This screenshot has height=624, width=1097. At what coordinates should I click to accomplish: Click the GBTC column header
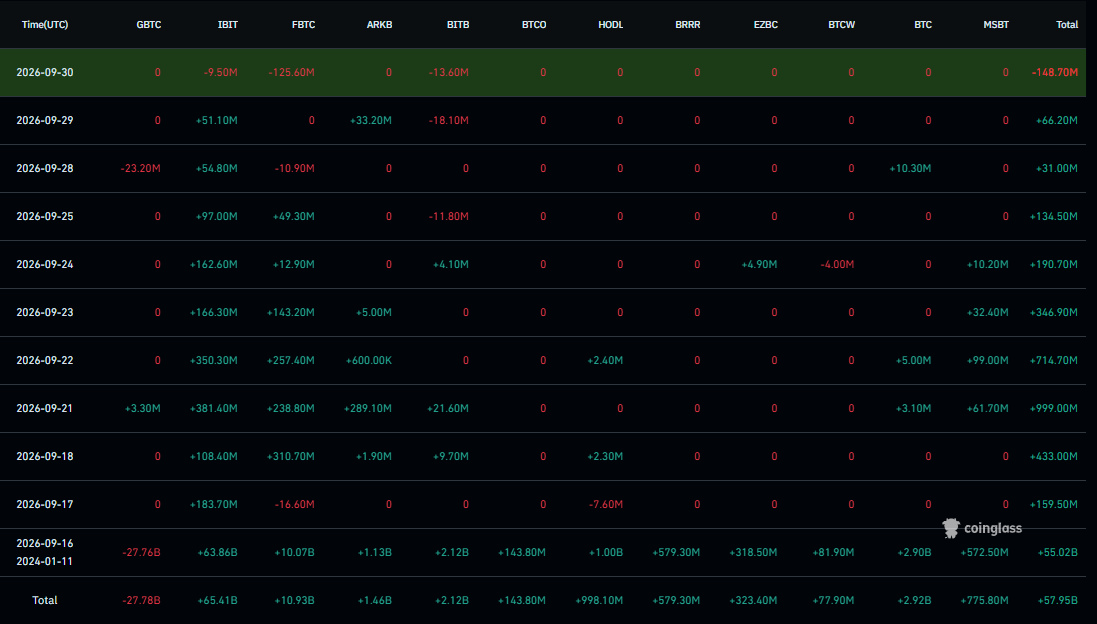[x=148, y=24]
